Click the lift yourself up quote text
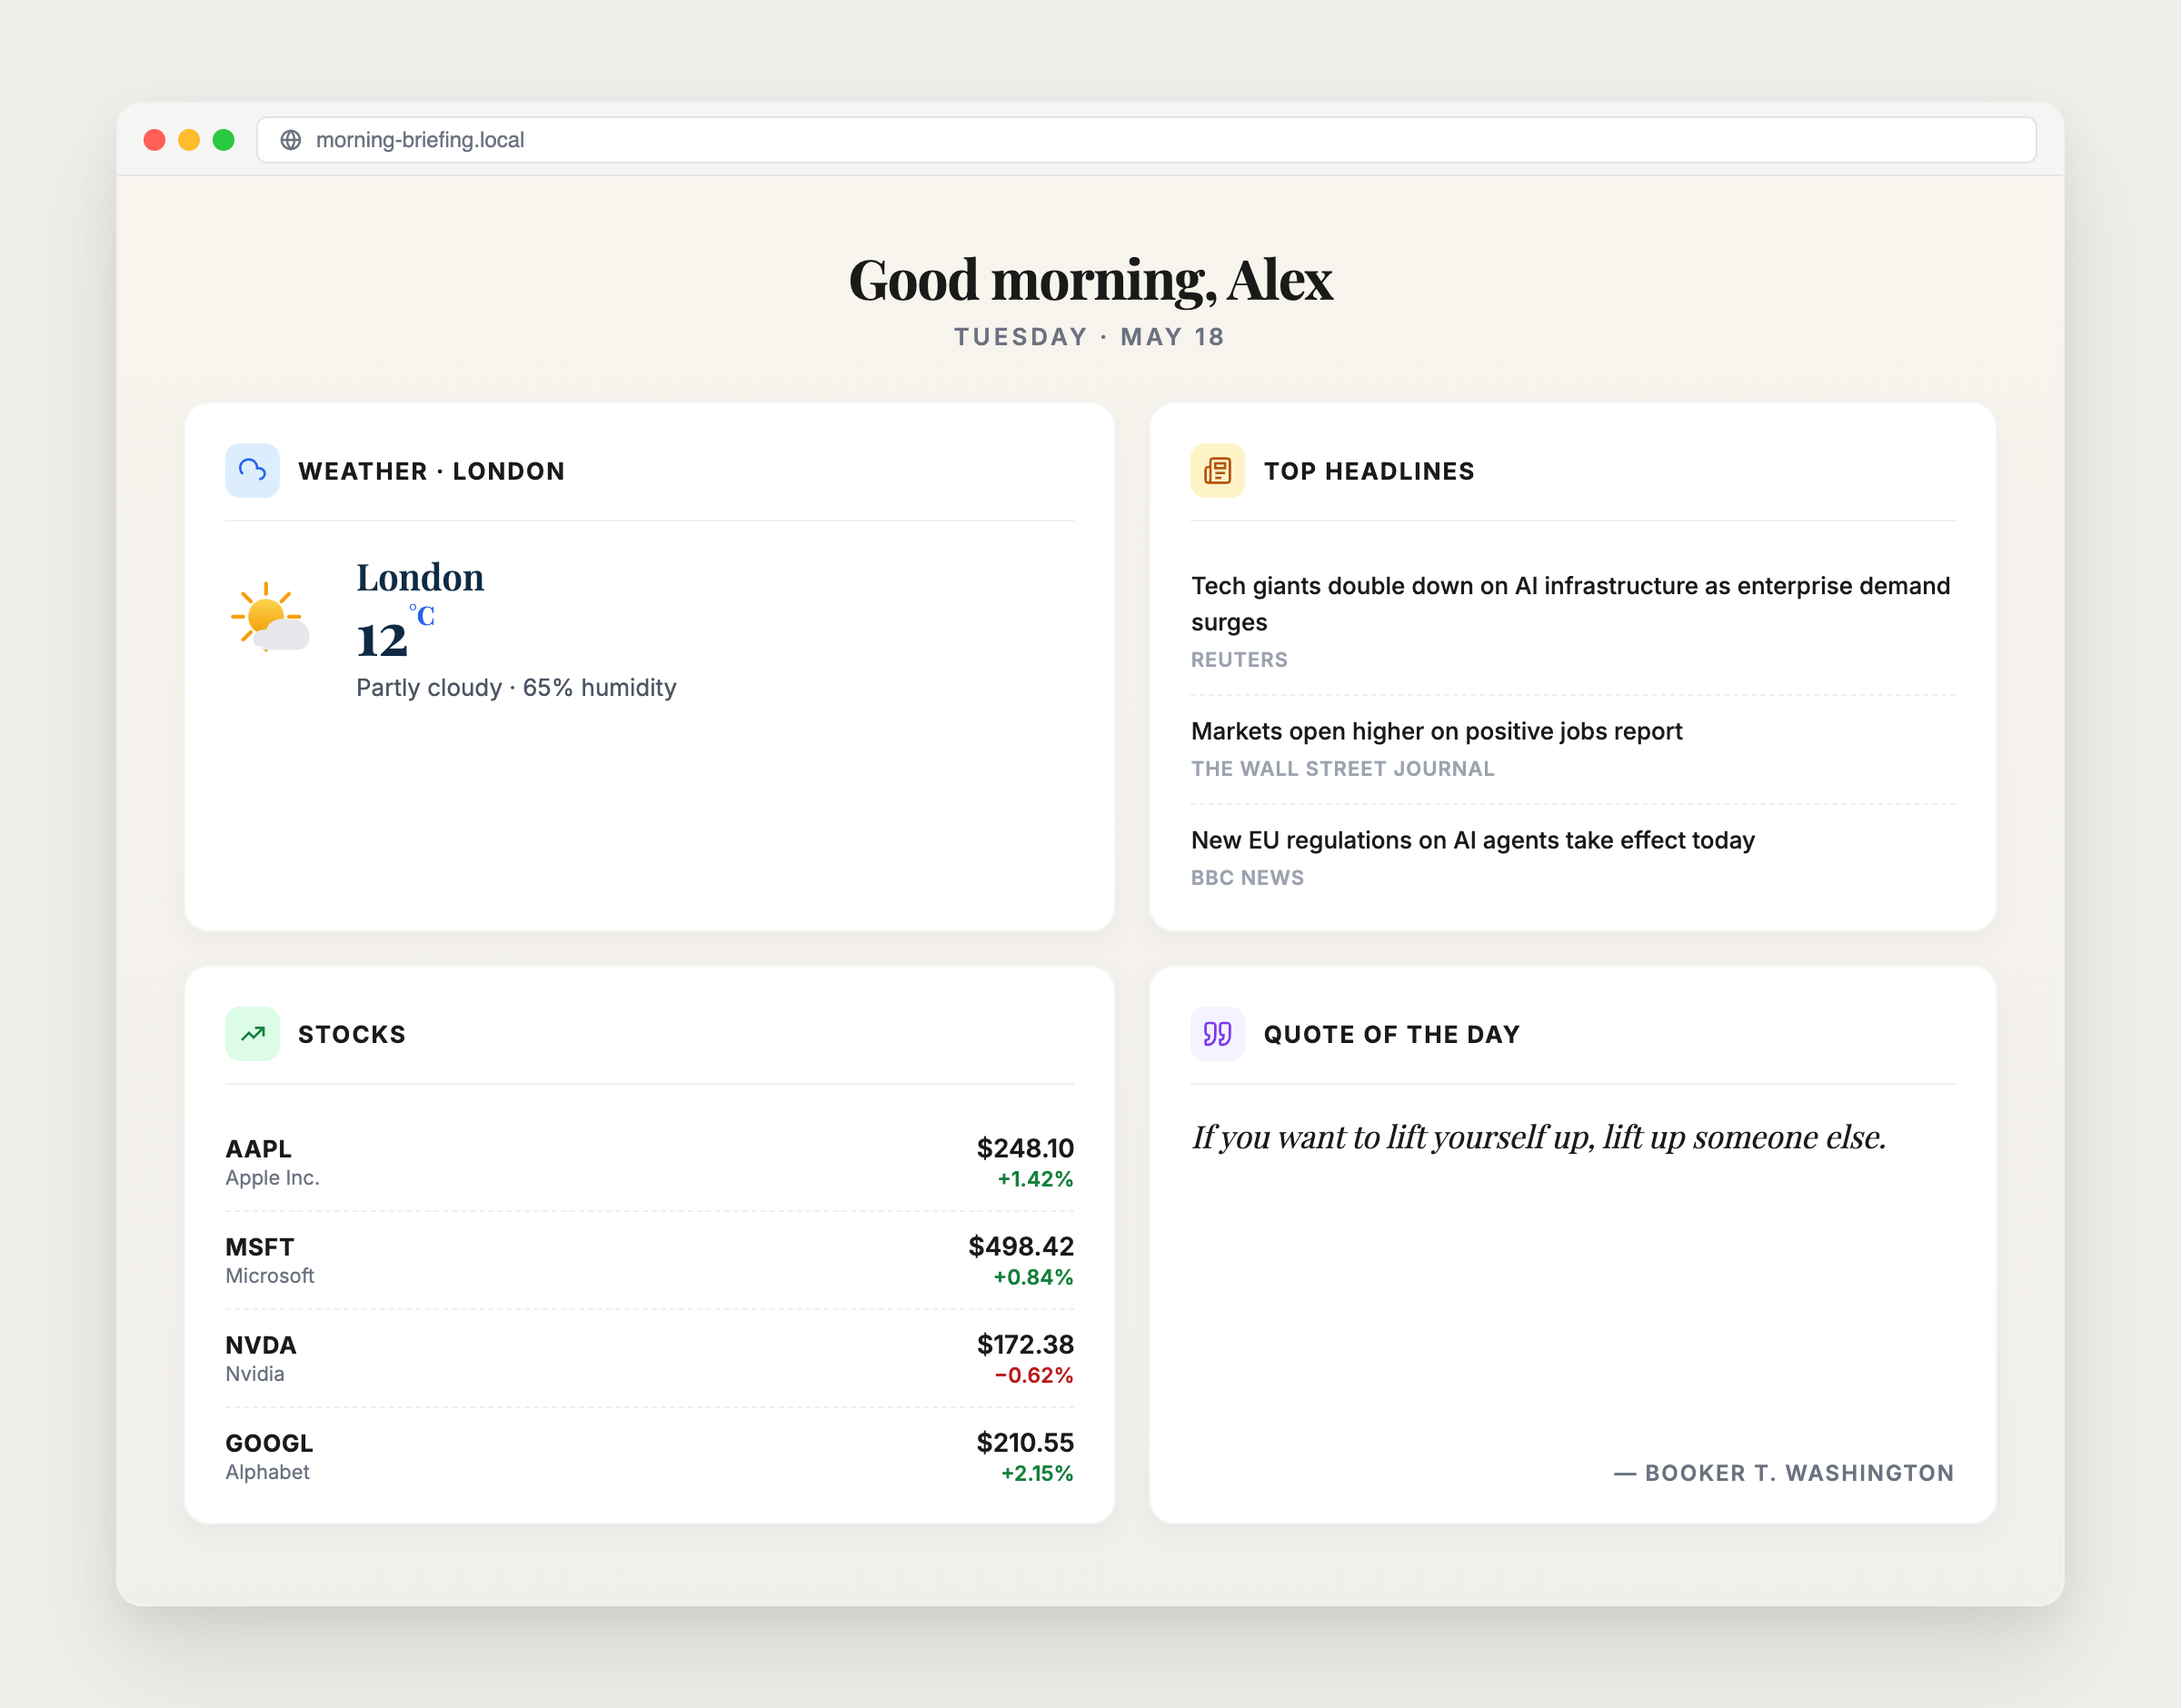This screenshot has width=2181, height=1708. 1539,1137
